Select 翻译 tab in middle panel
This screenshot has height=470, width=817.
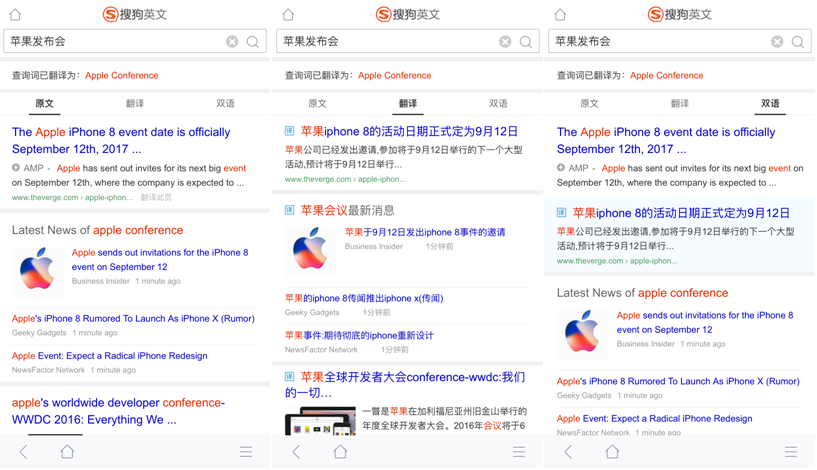[x=408, y=103]
